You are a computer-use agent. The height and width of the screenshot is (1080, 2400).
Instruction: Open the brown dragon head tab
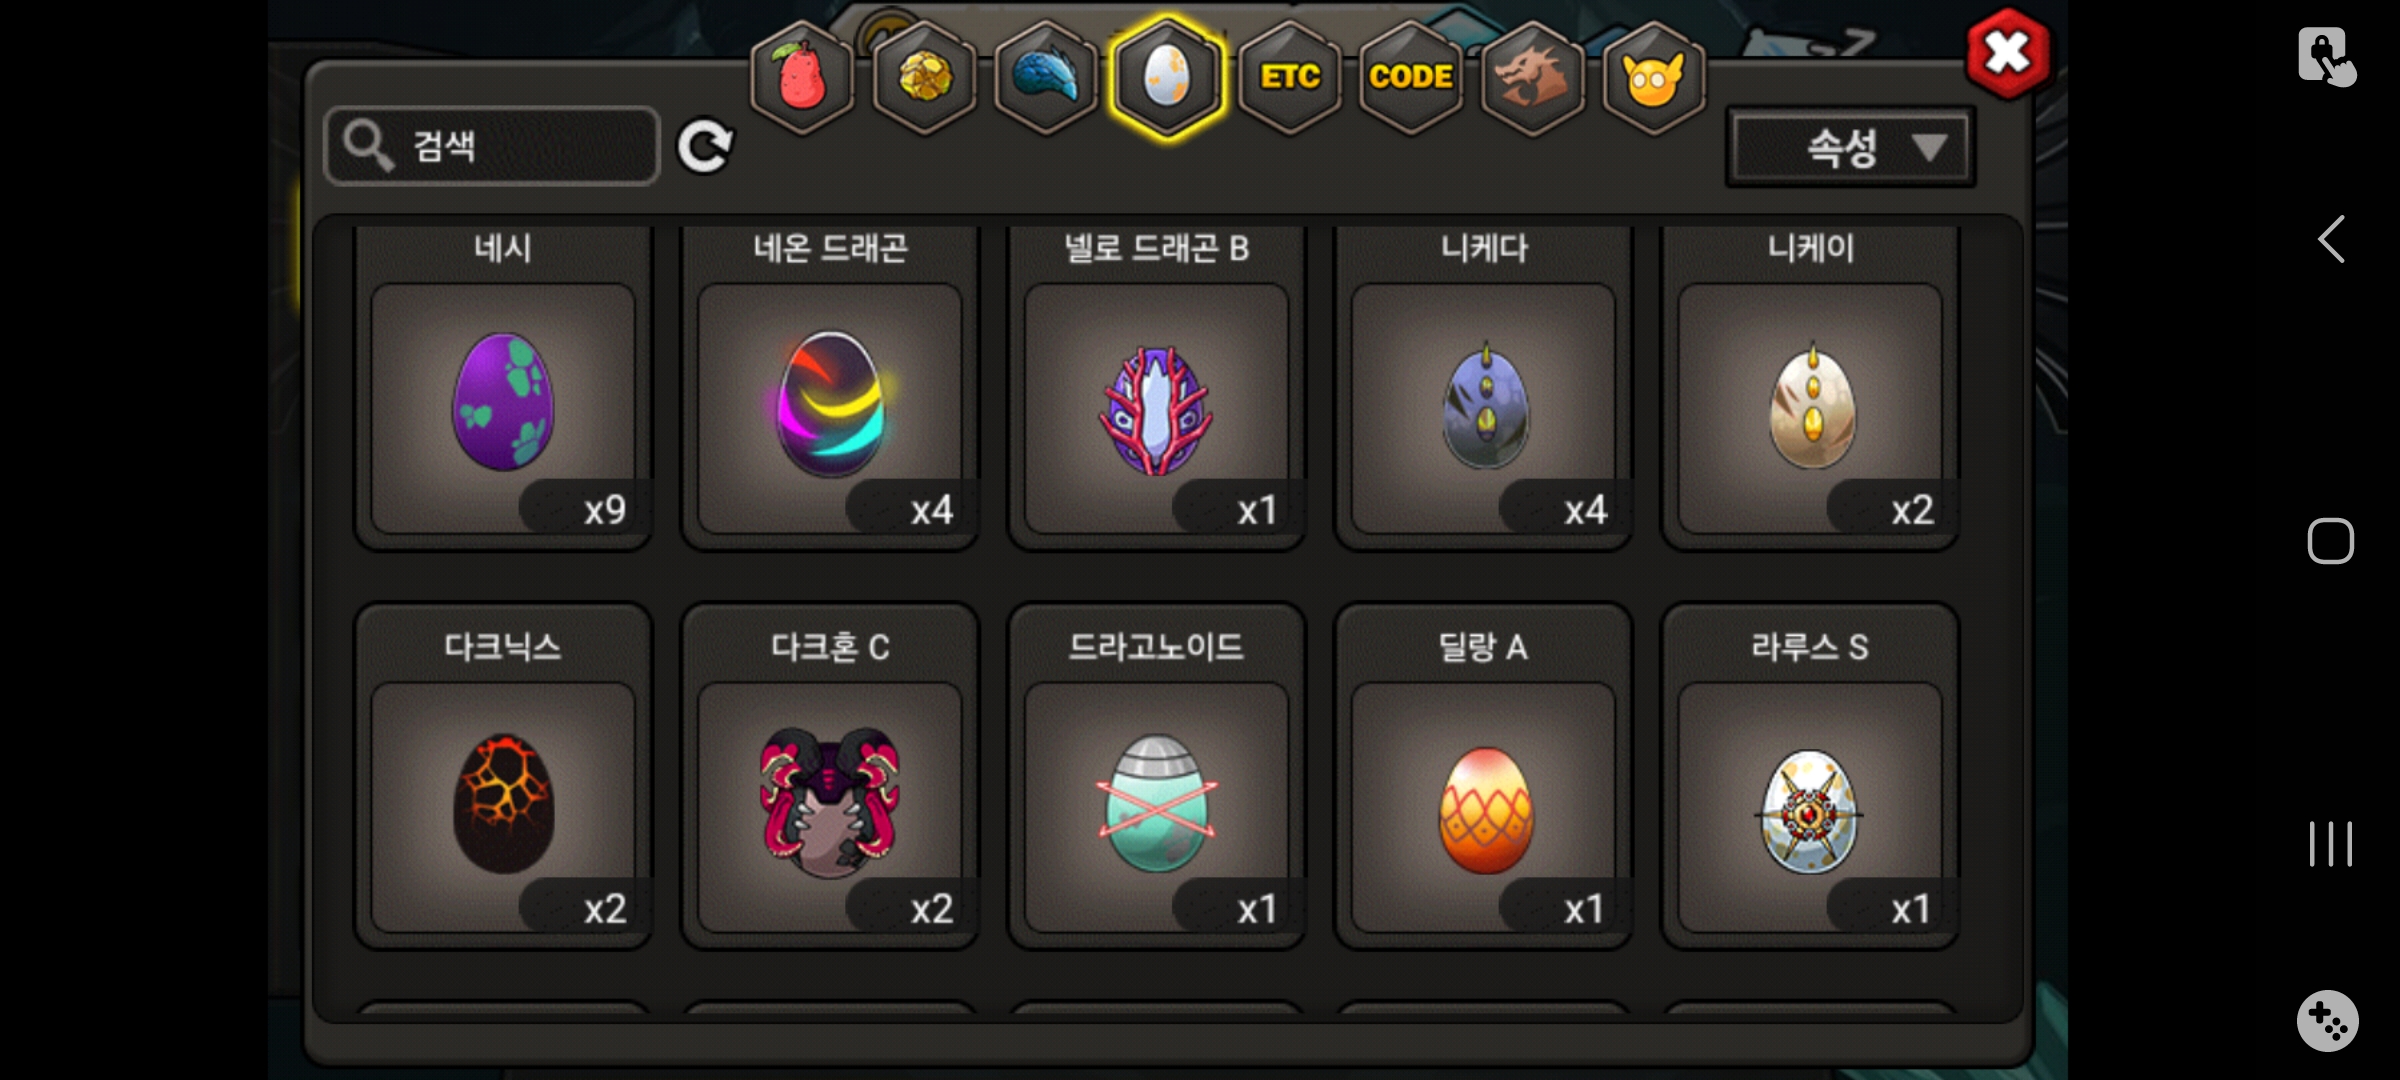coord(1532,78)
